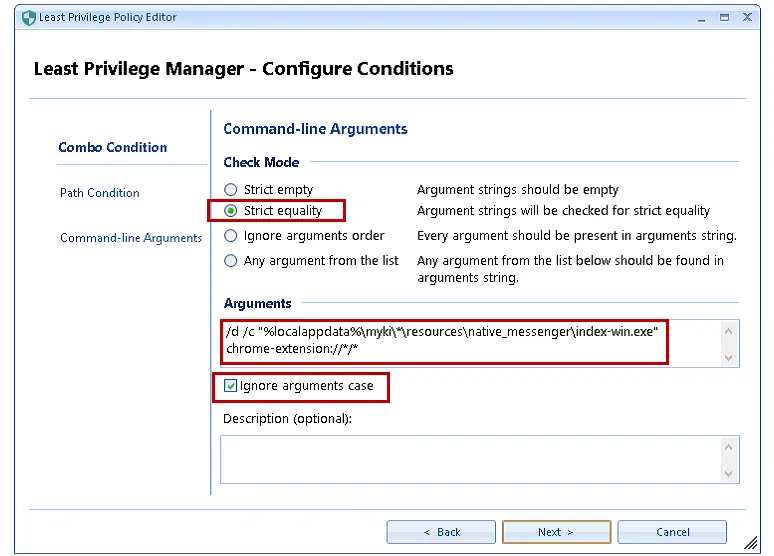Open Command-line Arguments in the sidebar
Image resolution: width=774 pixels, height=556 pixels.
point(131,238)
